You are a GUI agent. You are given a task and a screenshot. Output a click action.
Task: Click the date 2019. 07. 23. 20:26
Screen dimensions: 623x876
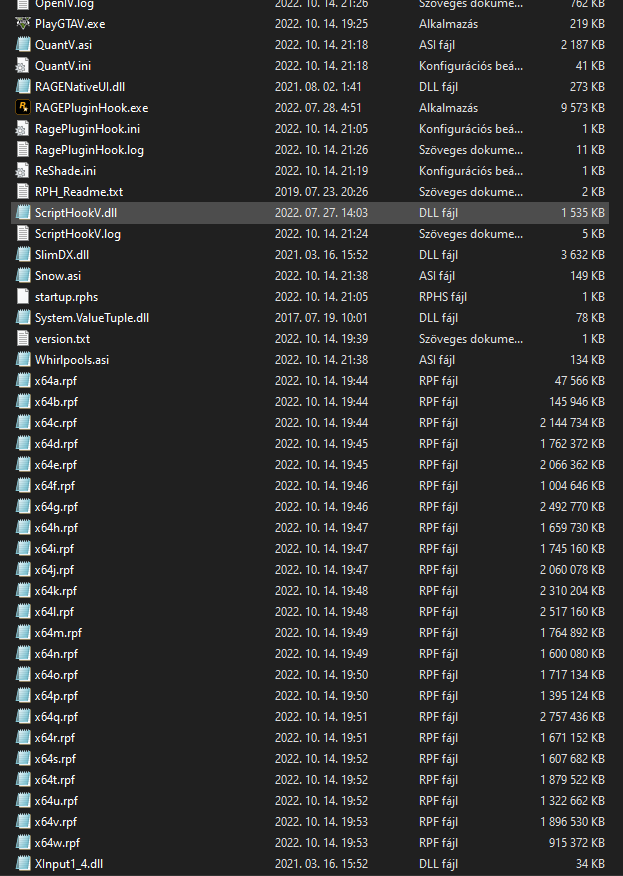(x=321, y=192)
